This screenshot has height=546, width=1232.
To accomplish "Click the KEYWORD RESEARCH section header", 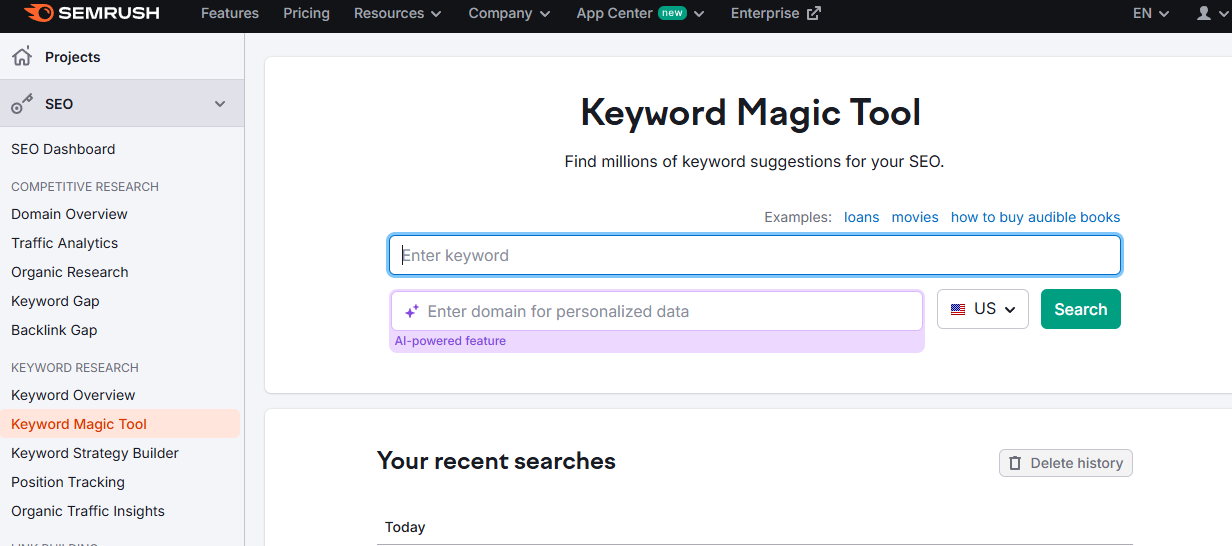I will [75, 368].
